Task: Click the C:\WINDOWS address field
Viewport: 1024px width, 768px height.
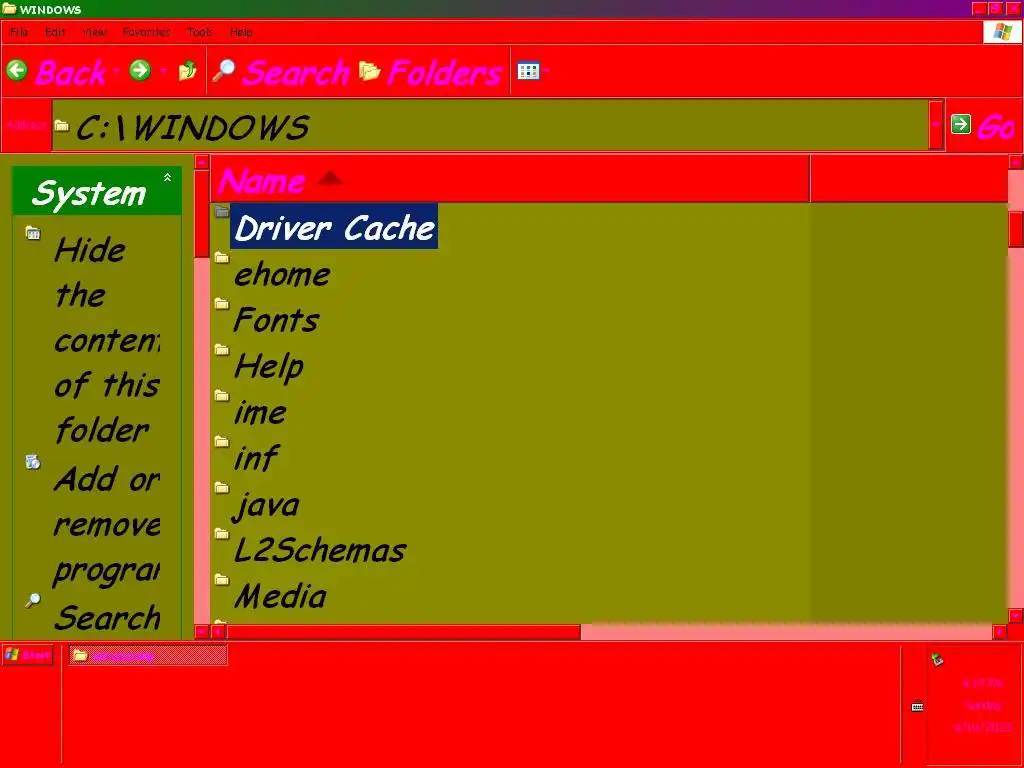Action: [490, 125]
